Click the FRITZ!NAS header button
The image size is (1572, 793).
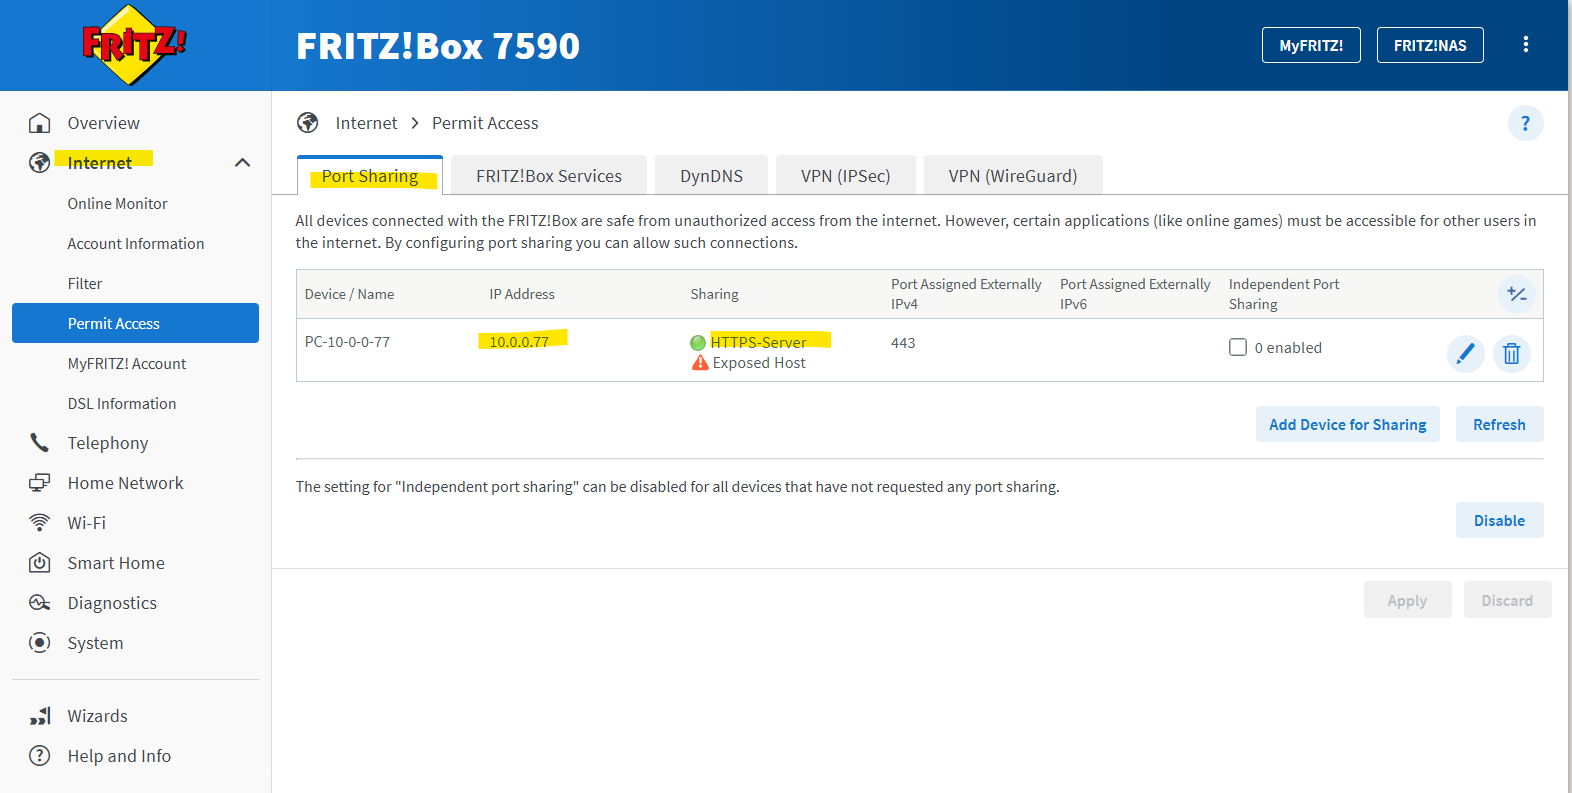point(1430,45)
